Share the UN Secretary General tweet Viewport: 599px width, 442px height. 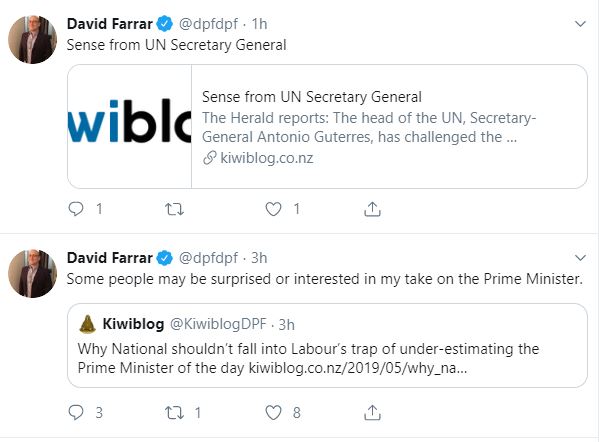372,209
